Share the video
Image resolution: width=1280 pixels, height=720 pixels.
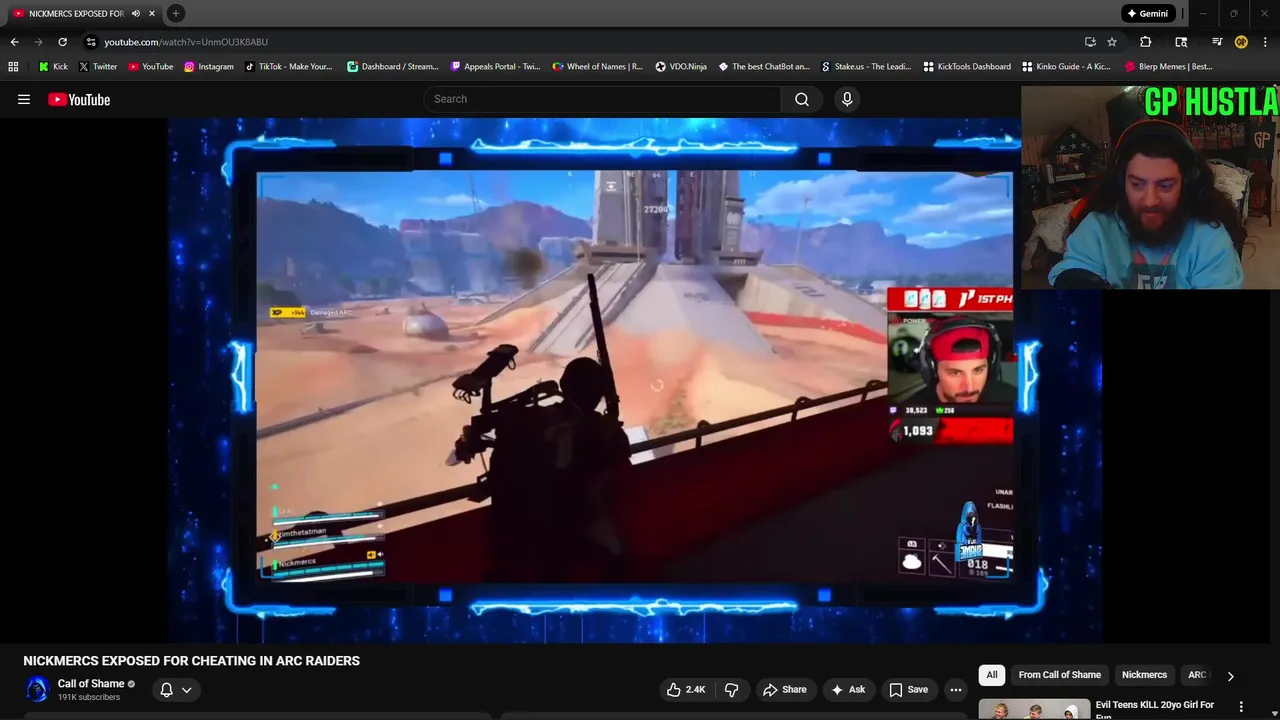coord(785,689)
